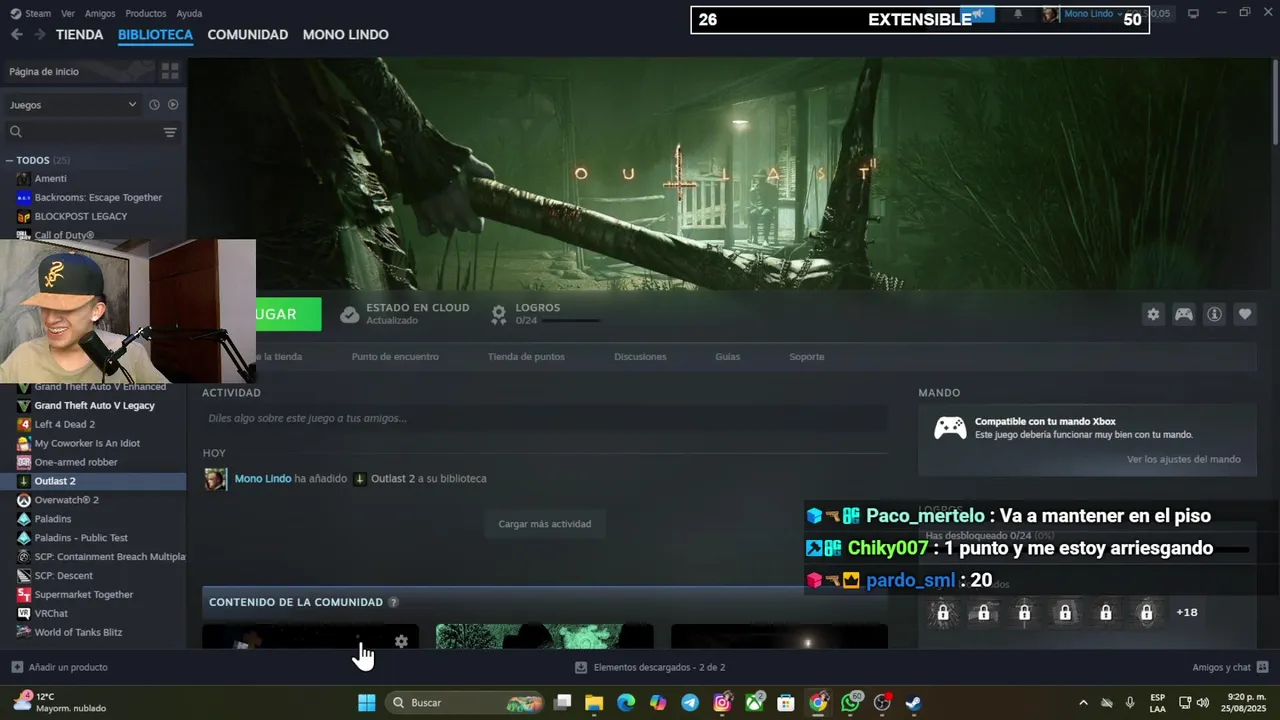Show the +18 more locked achievements
This screenshot has height=720, width=1280.
point(1187,612)
